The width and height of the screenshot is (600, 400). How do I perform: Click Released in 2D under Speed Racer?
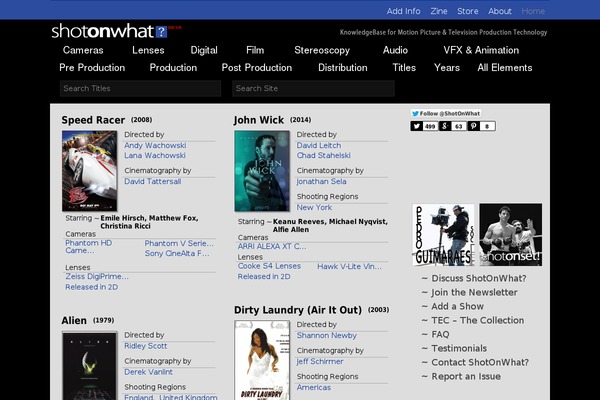point(91,287)
